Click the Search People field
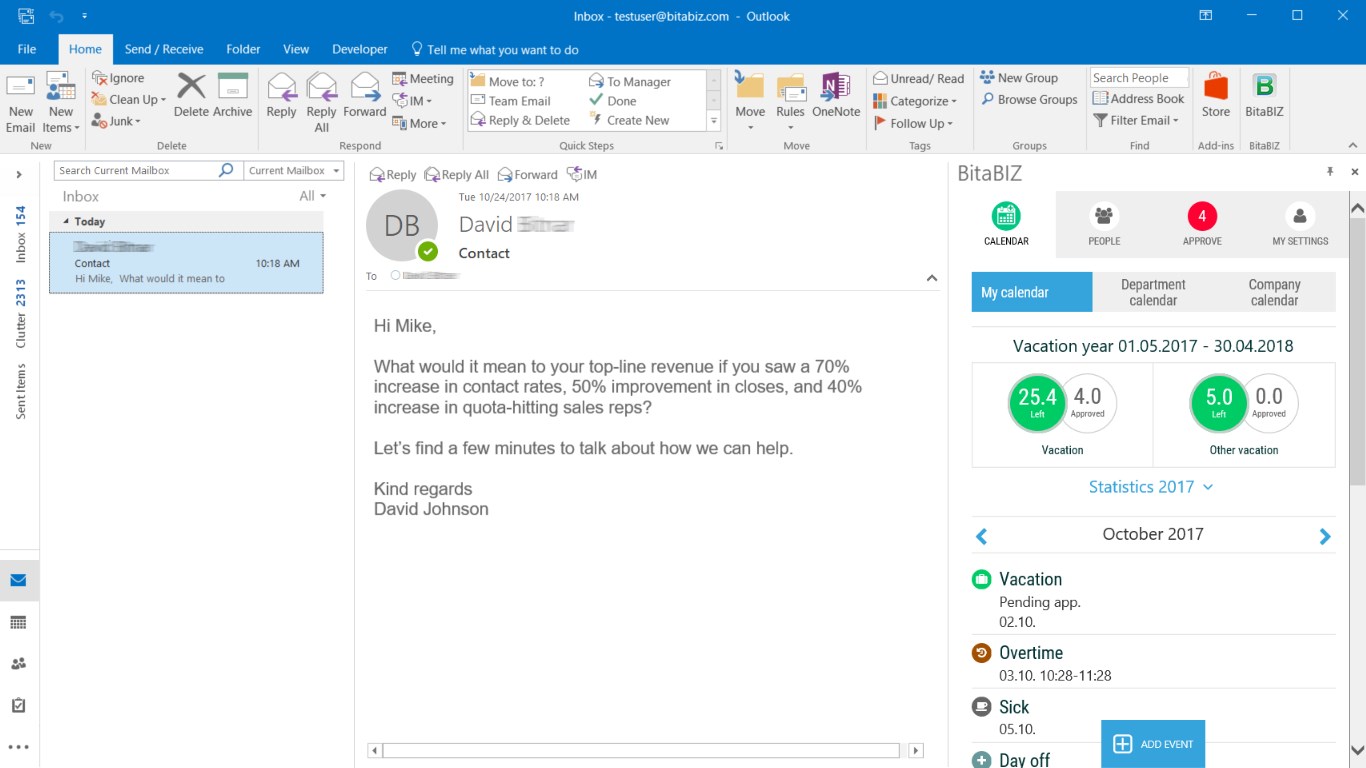 click(1139, 78)
